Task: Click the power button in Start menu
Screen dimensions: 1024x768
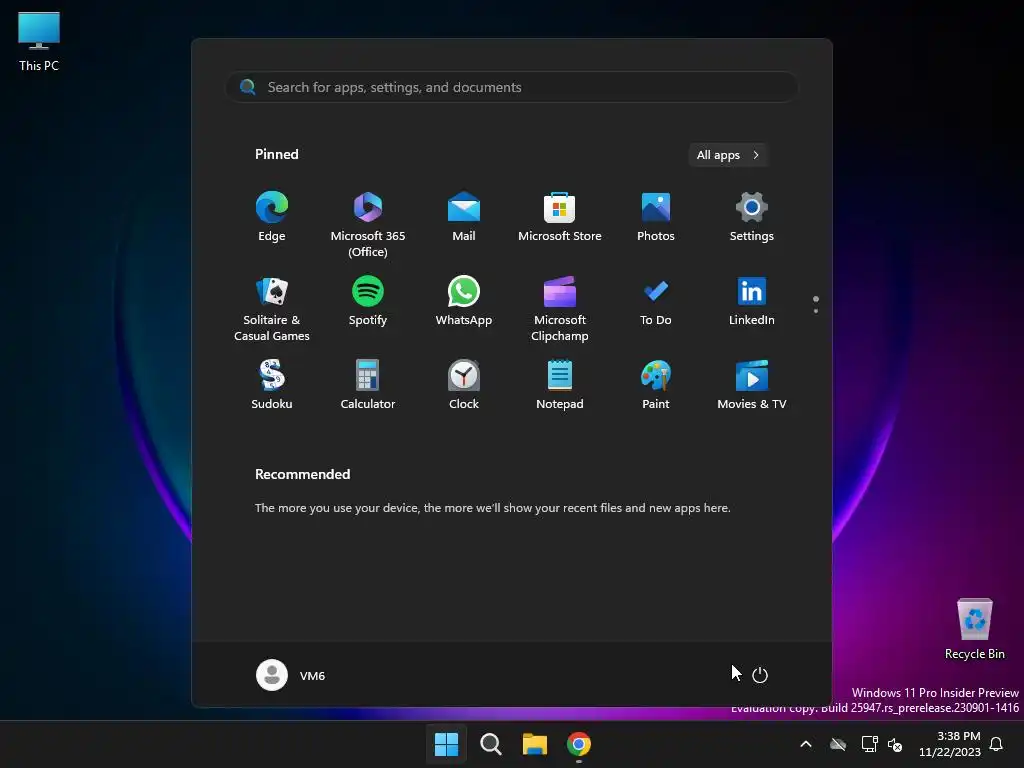Action: point(760,675)
